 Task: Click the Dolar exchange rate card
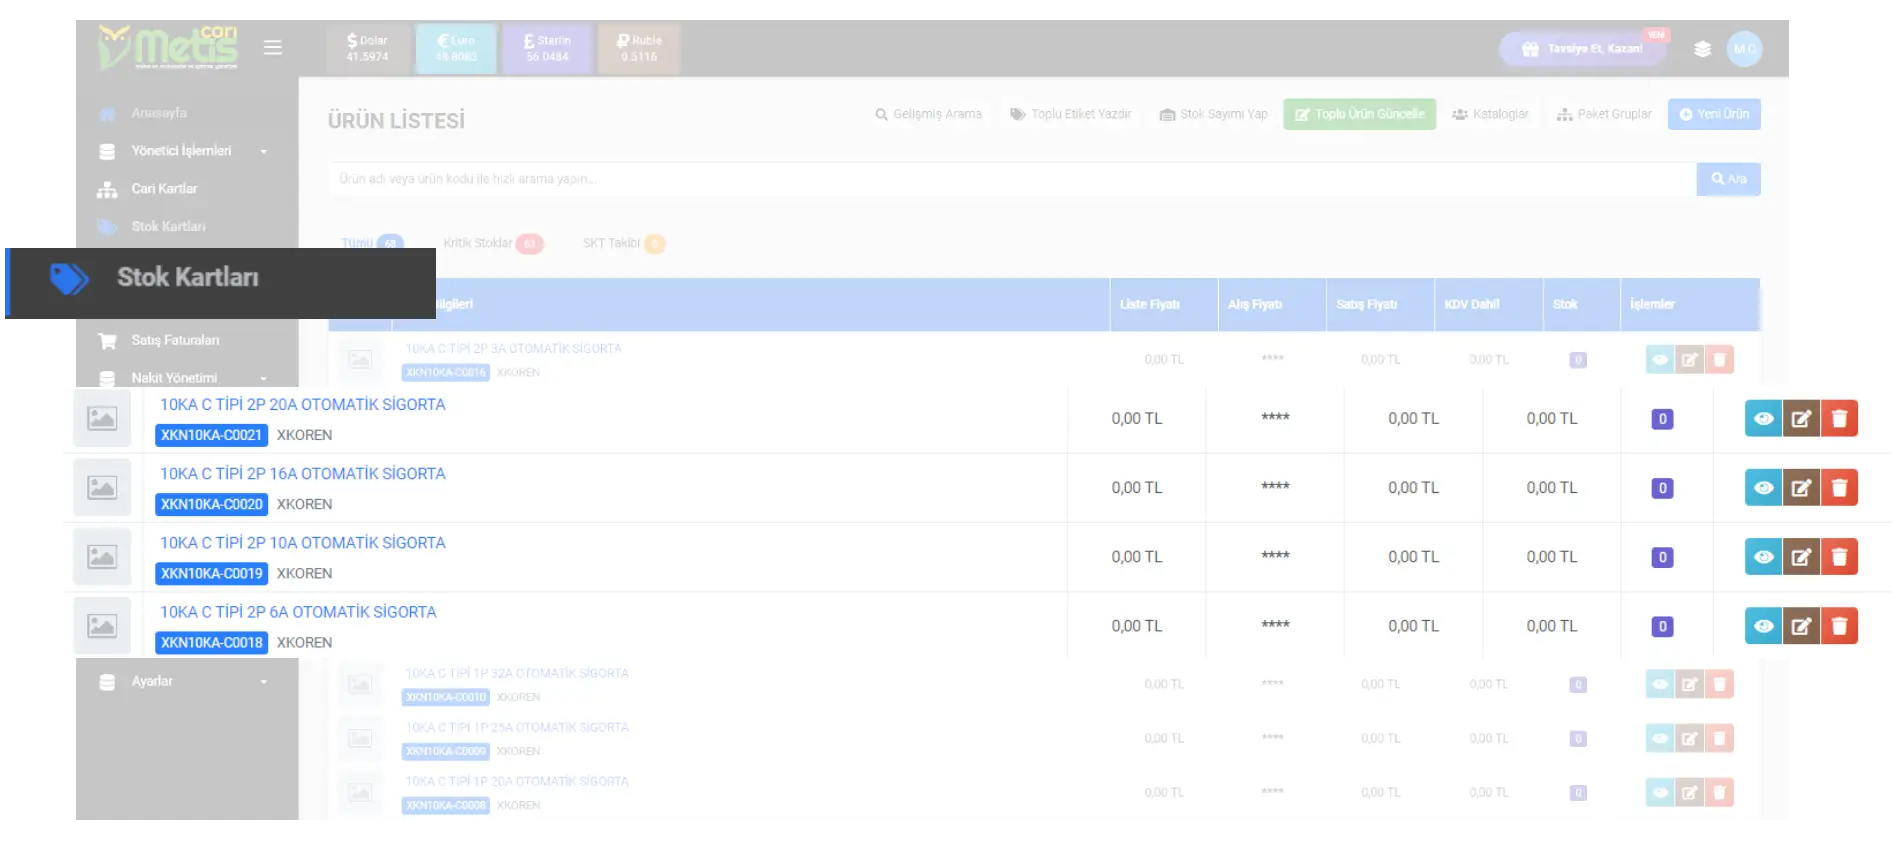pos(367,49)
